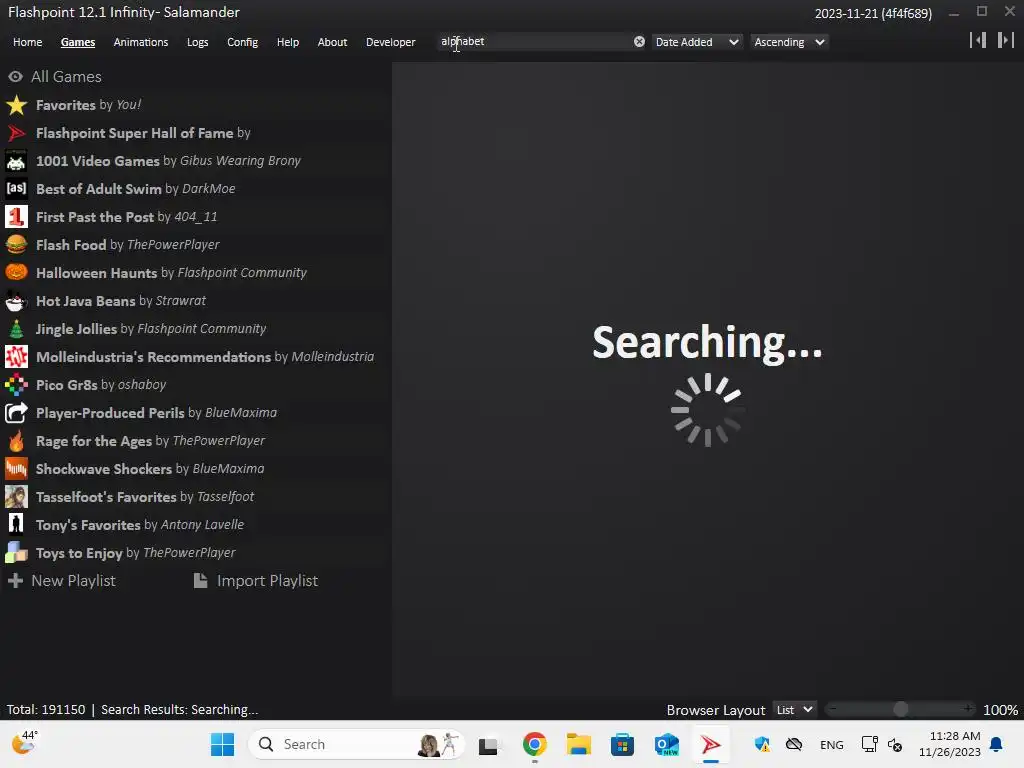Open the Flash Food playlist name
Image resolution: width=1024 pixels, height=768 pixels.
coord(71,245)
